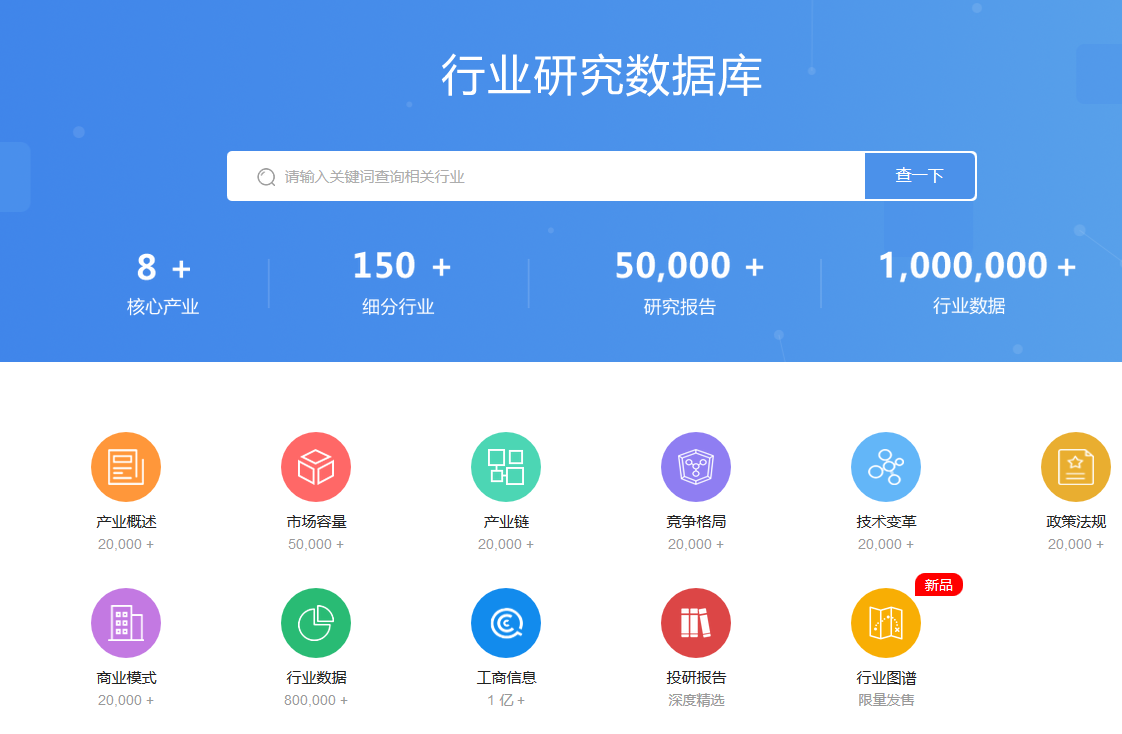Open the 投研报告 books icon
Screen dimensions: 1122x734
(695, 622)
